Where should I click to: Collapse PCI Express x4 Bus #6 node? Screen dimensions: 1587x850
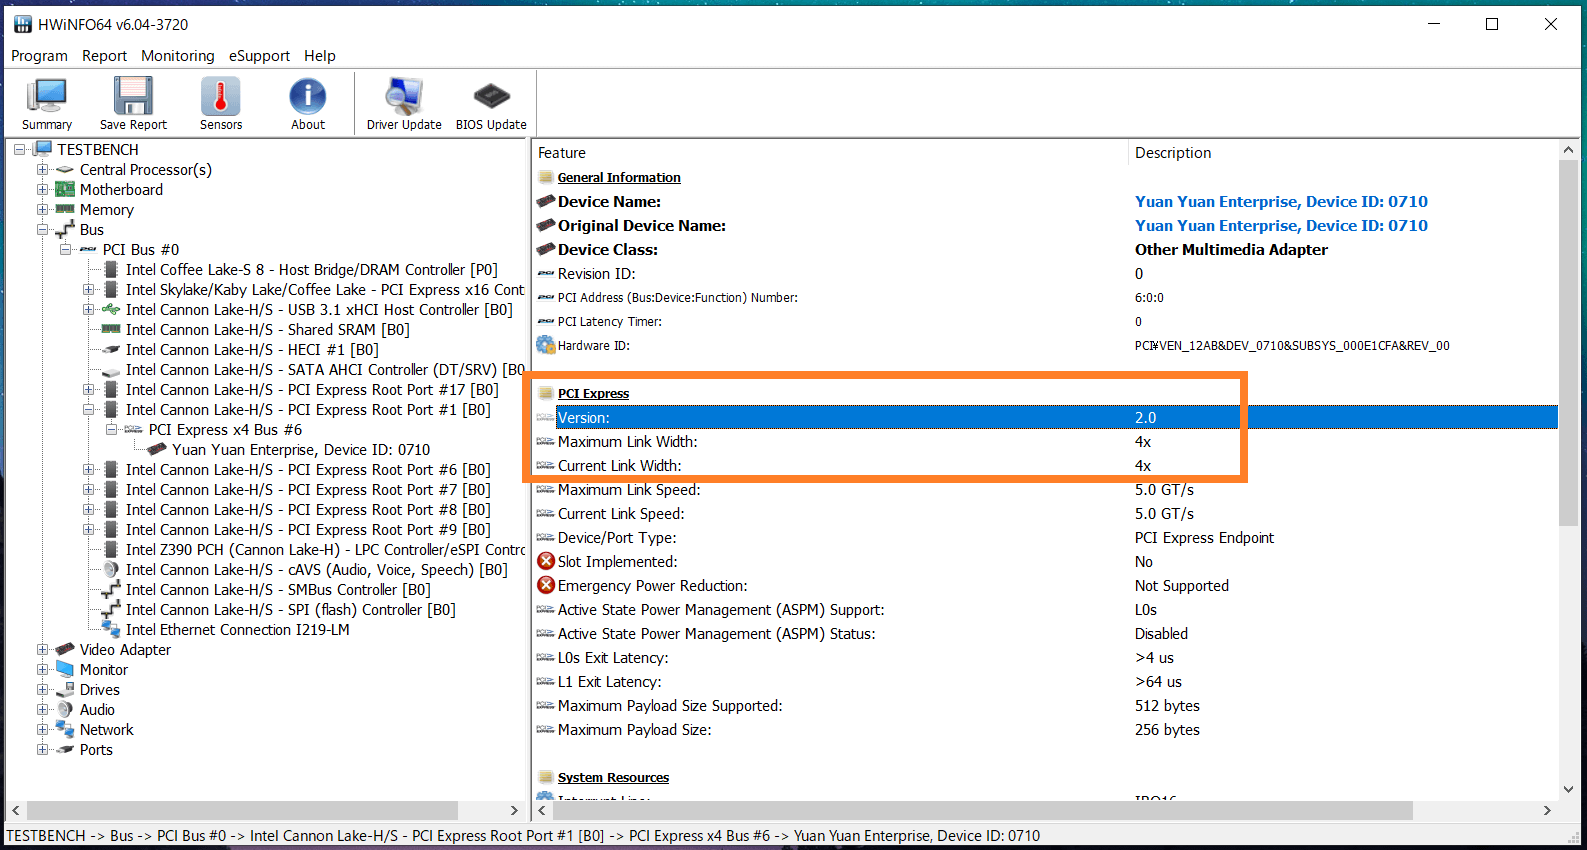(112, 429)
